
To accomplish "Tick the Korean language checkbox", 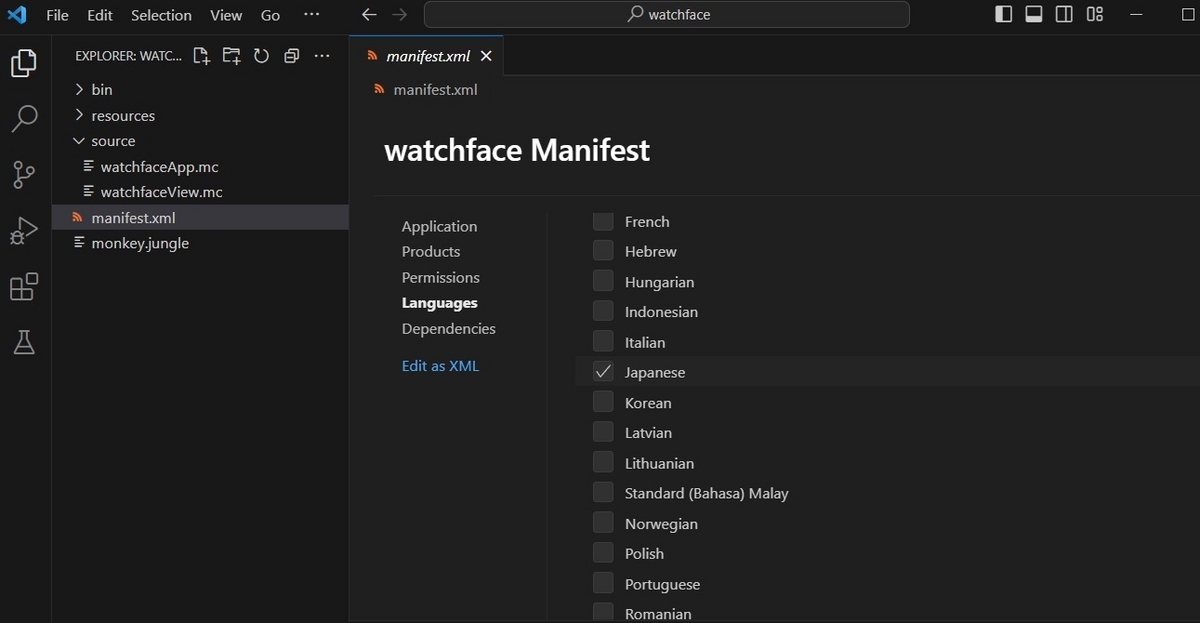I will click(x=603, y=402).
